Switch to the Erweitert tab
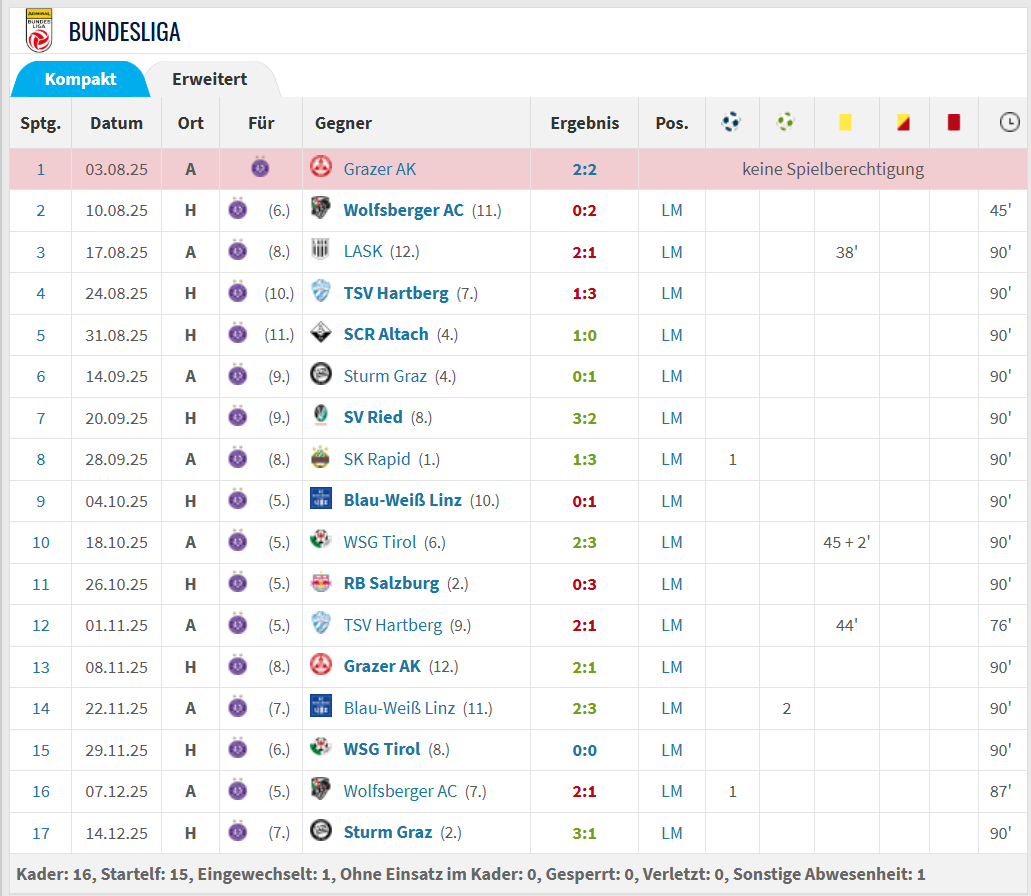Screen dimensions: 1031x896 [x=209, y=79]
